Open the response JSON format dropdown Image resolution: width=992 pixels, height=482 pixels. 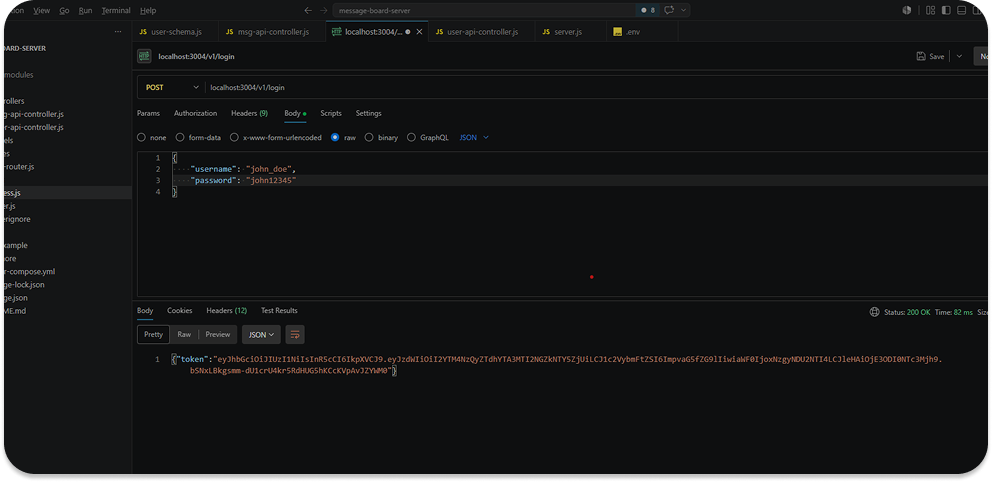point(261,335)
